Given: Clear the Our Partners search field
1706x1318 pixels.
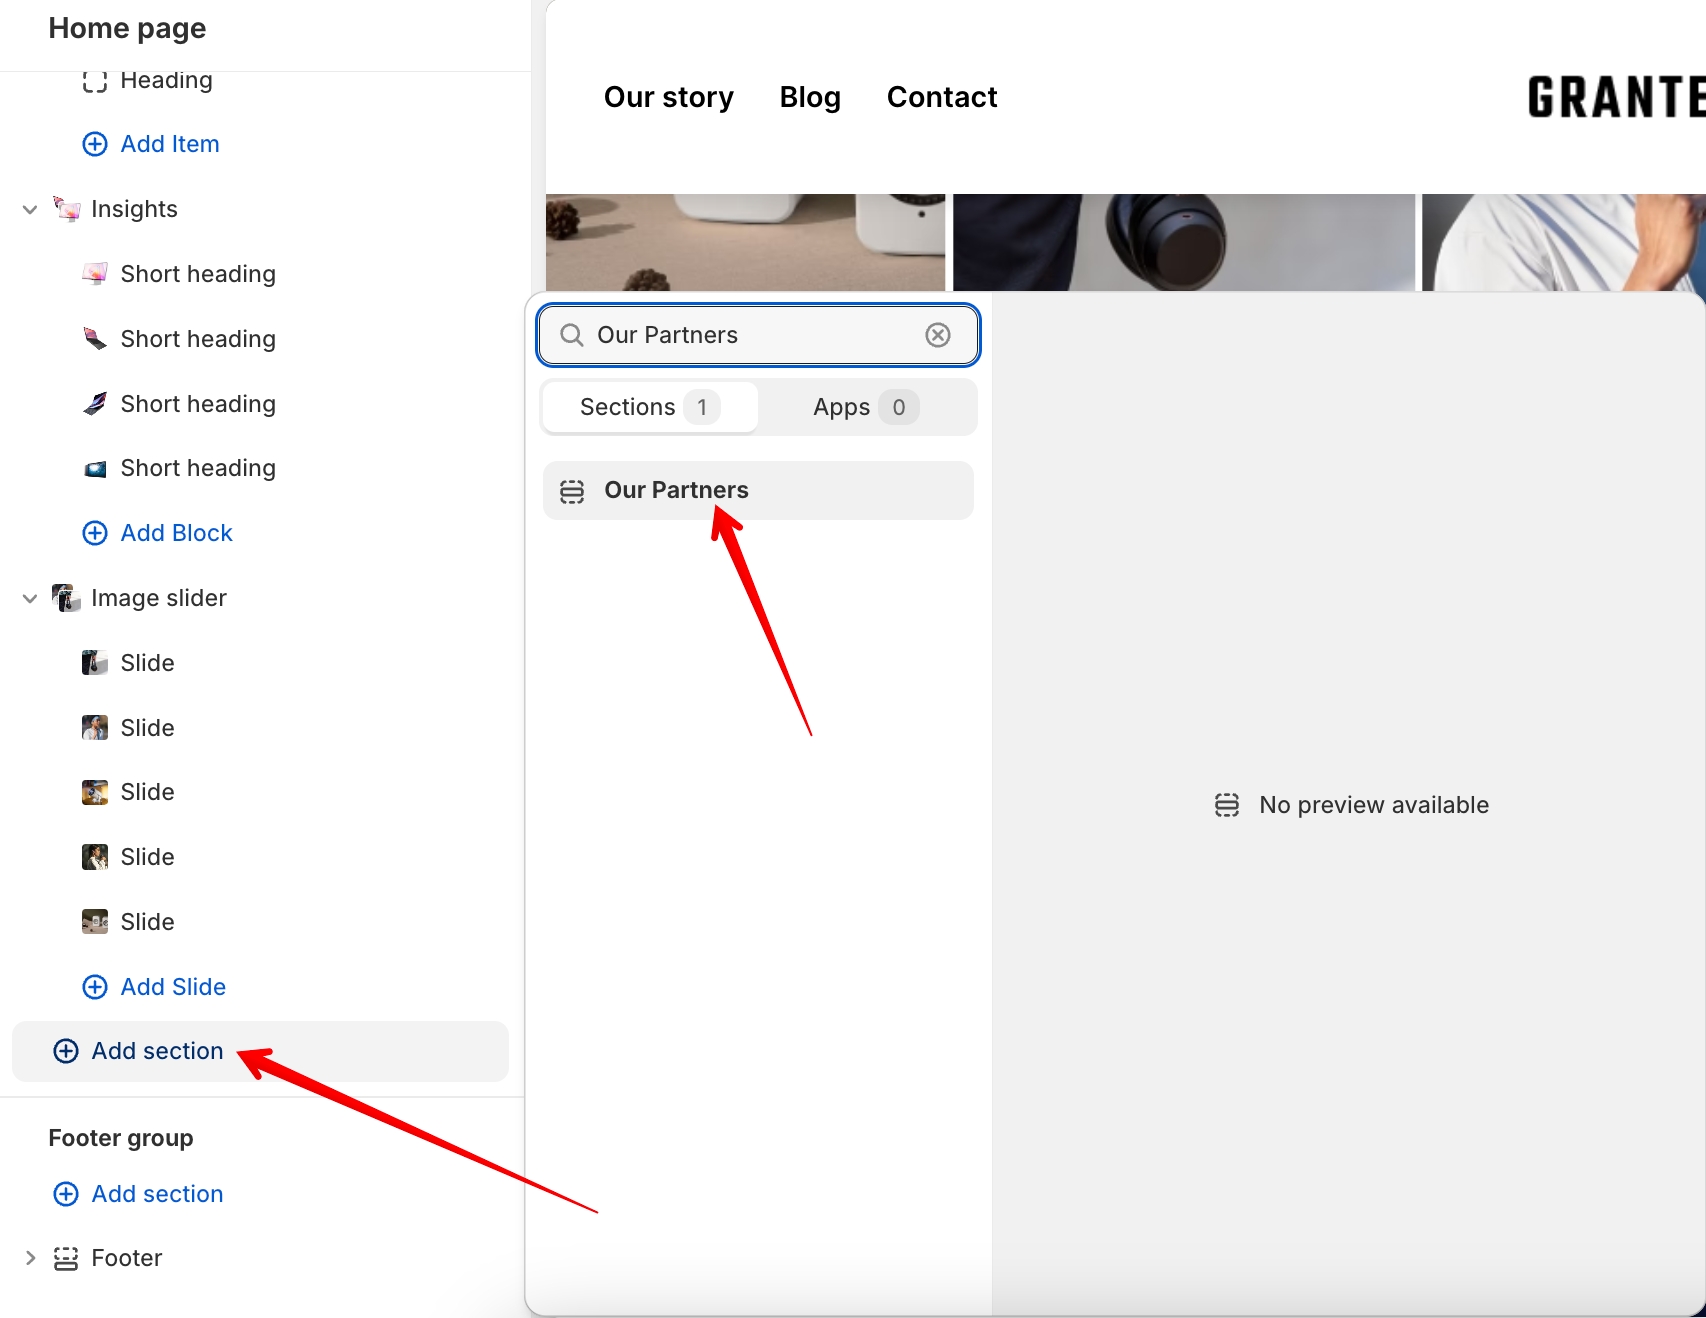Looking at the screenshot, I should click(x=937, y=335).
